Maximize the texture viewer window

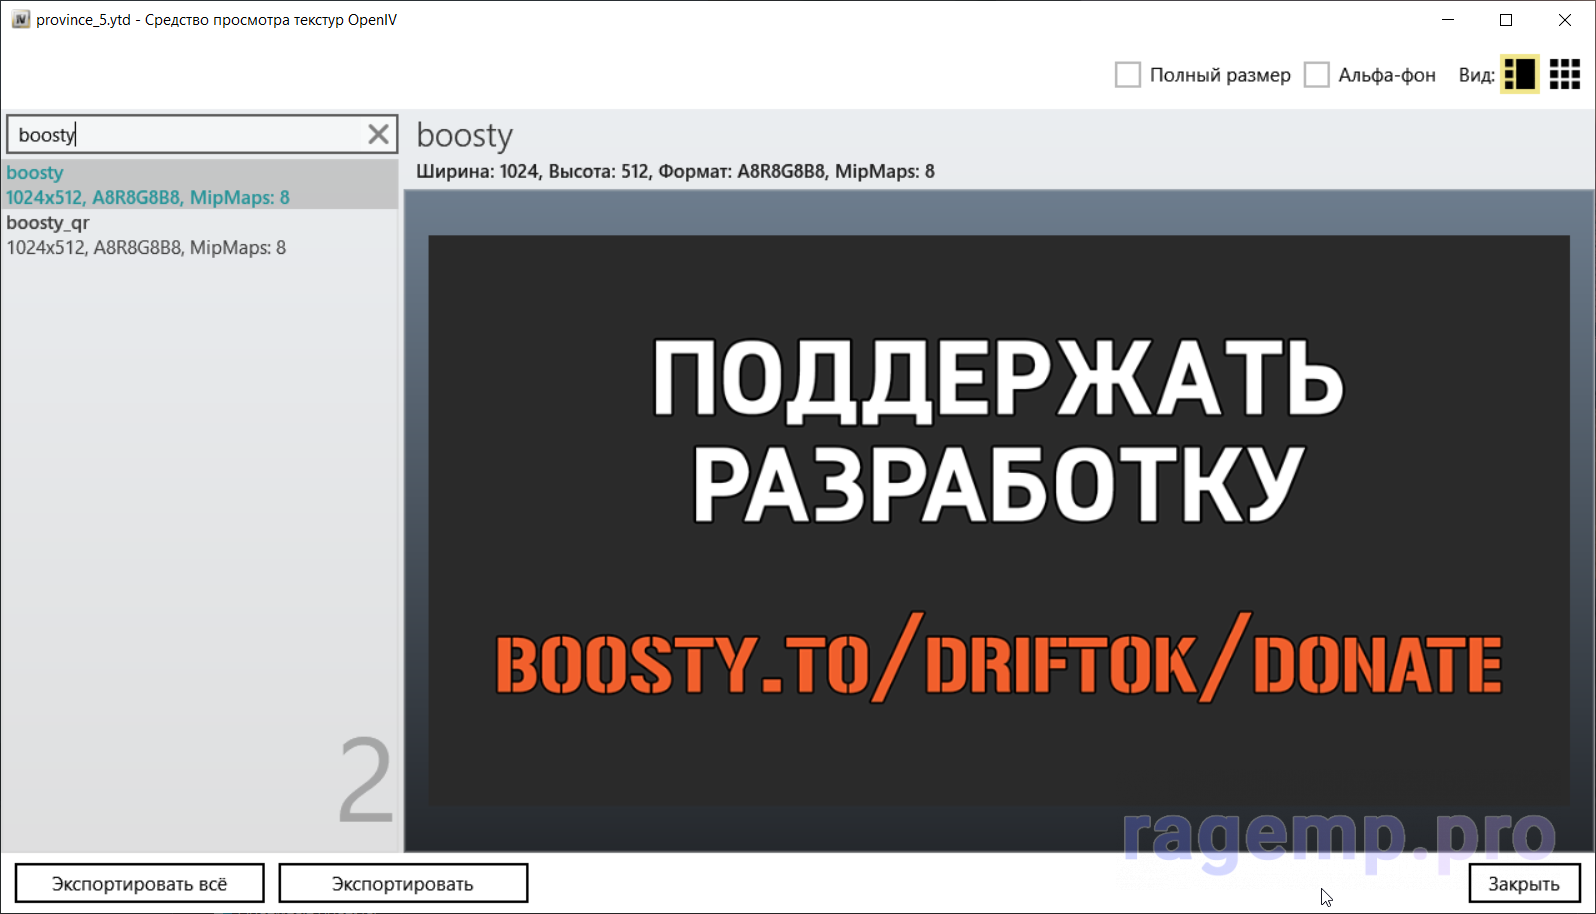pyautogui.click(x=1506, y=20)
